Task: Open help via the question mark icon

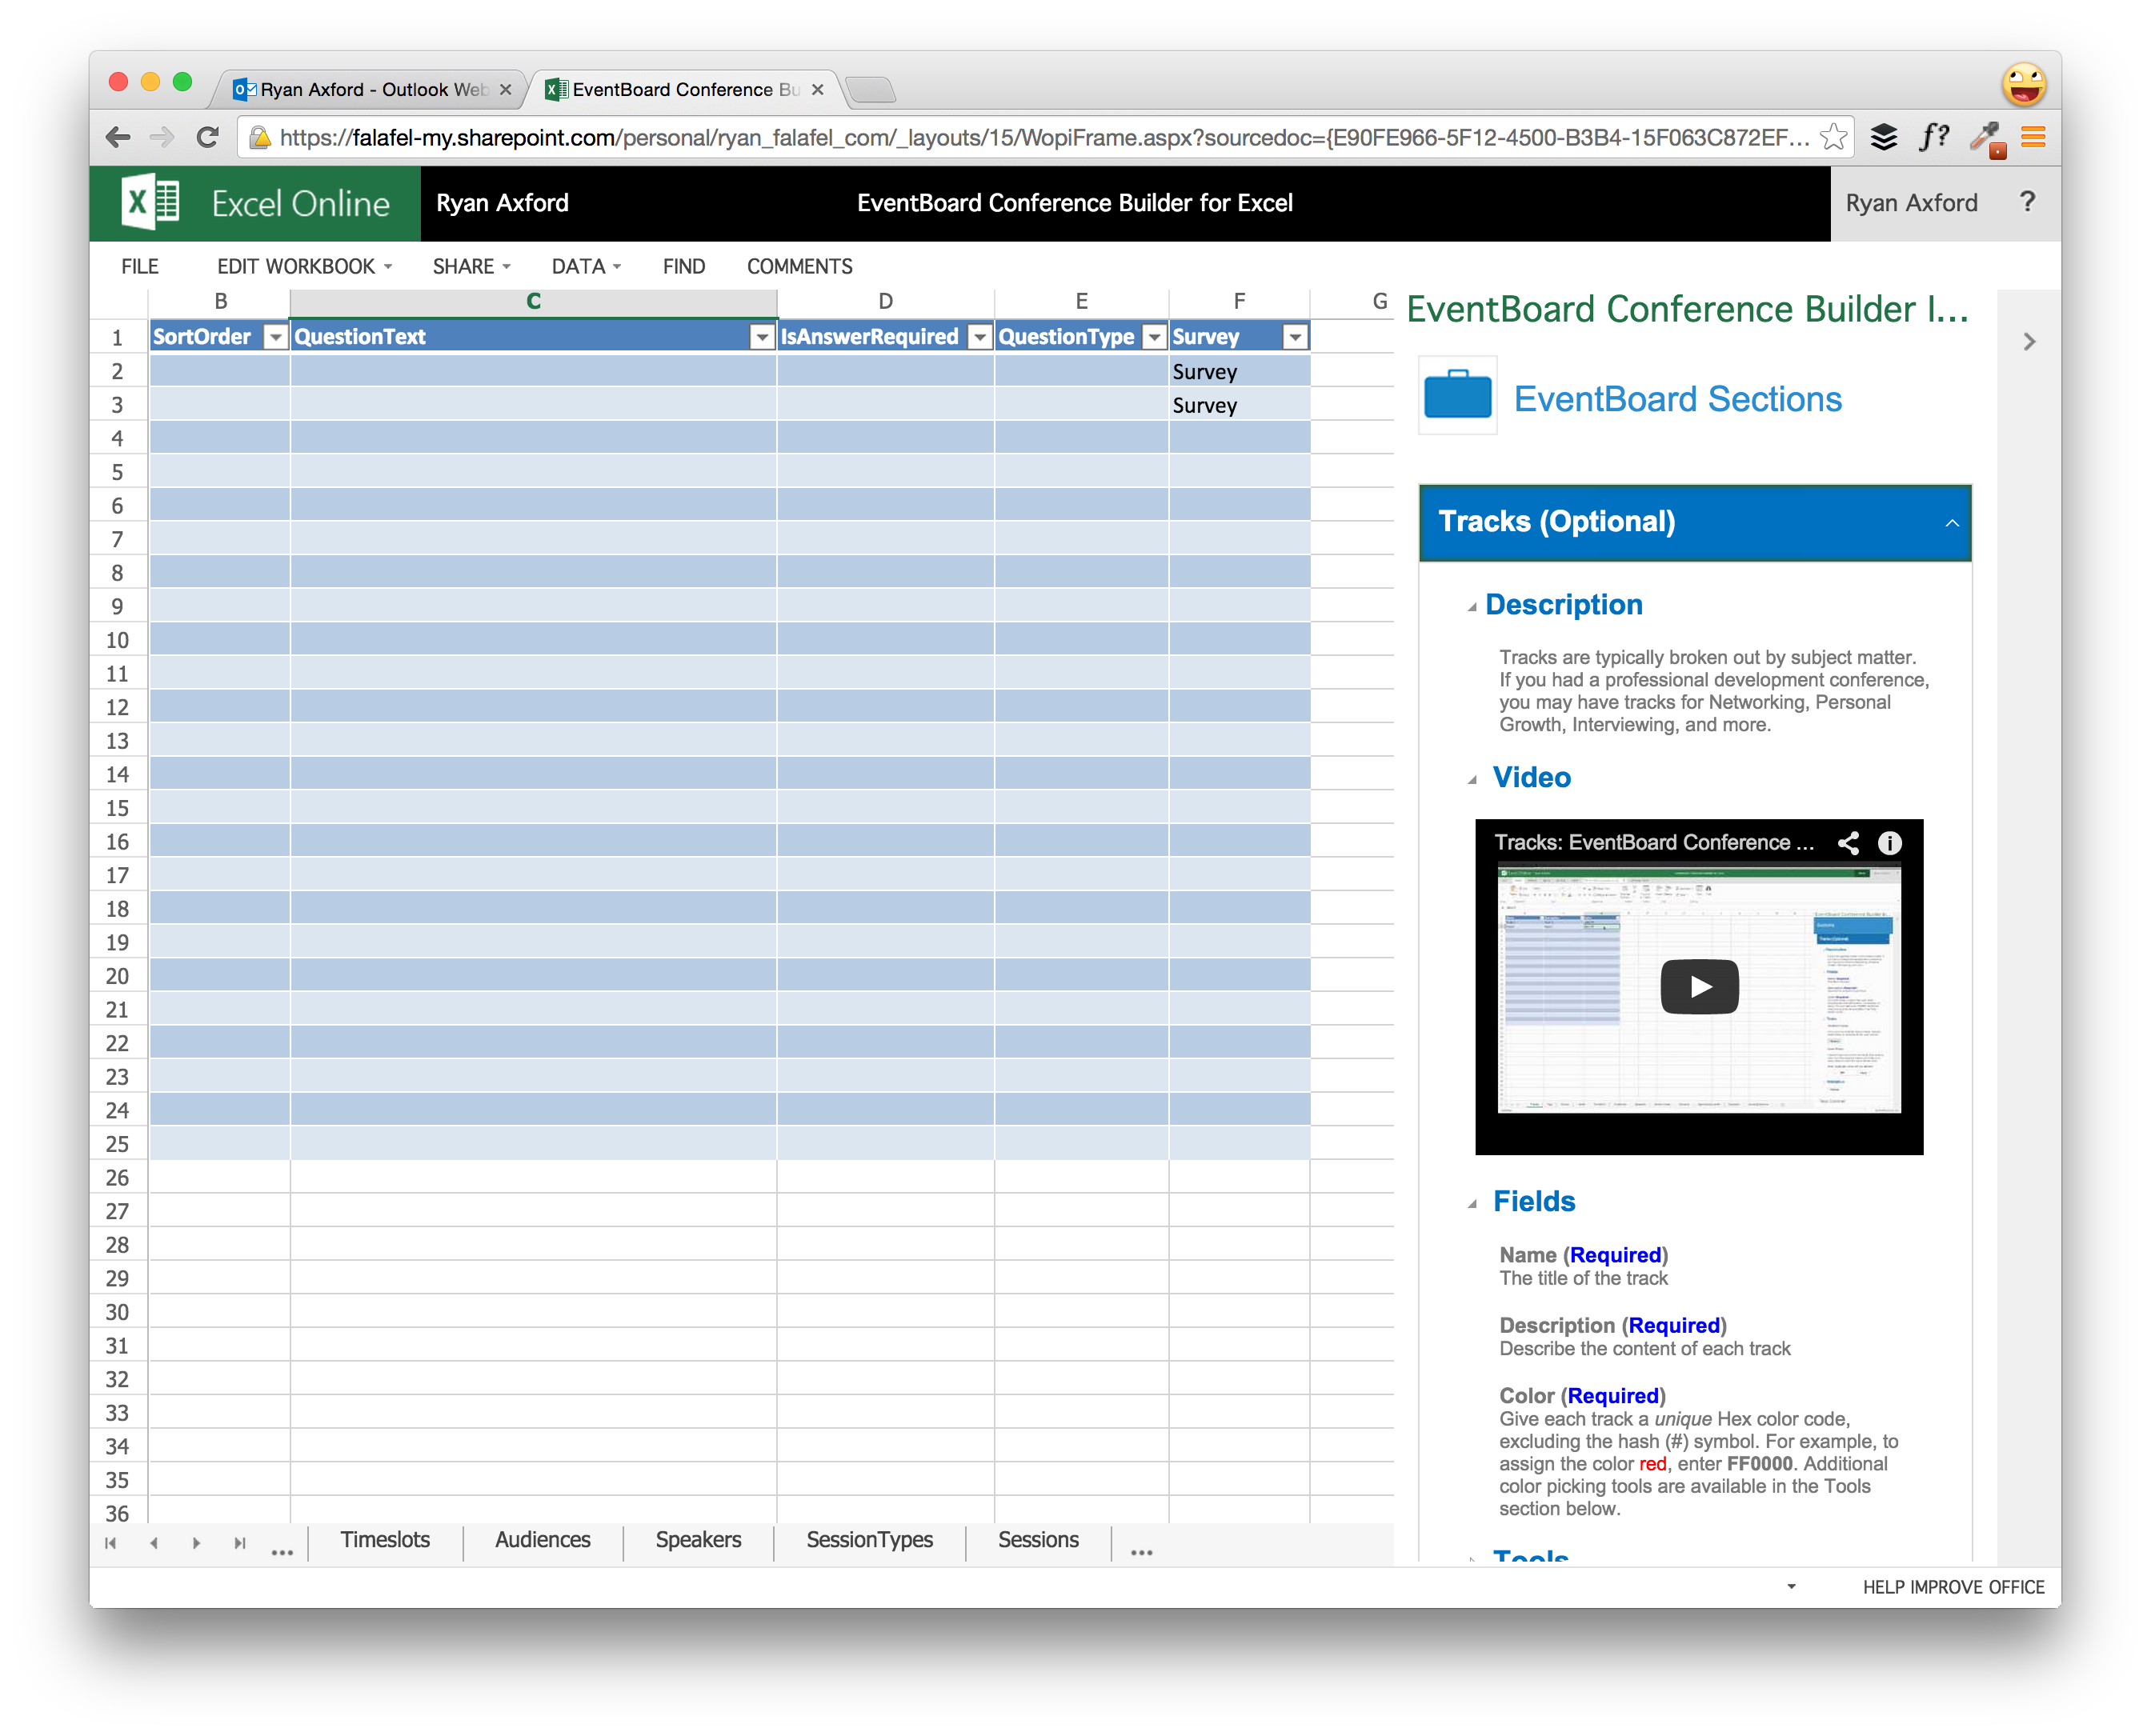Action: click(2027, 203)
